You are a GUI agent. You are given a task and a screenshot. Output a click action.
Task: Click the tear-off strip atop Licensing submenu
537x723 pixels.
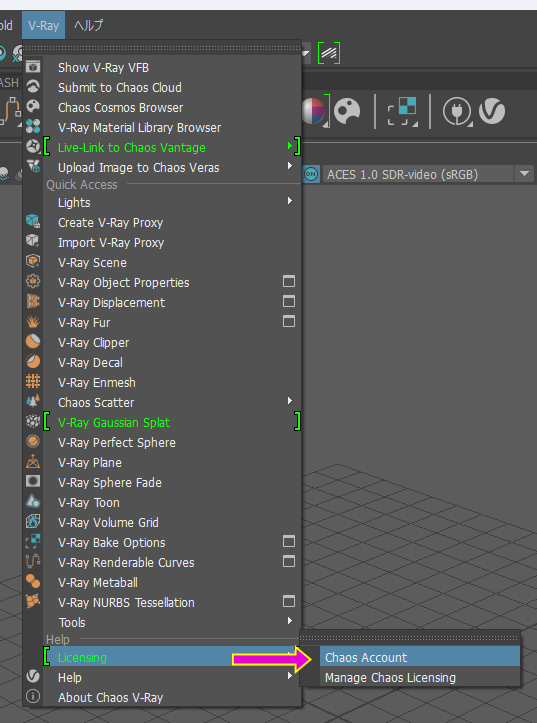tap(410, 638)
